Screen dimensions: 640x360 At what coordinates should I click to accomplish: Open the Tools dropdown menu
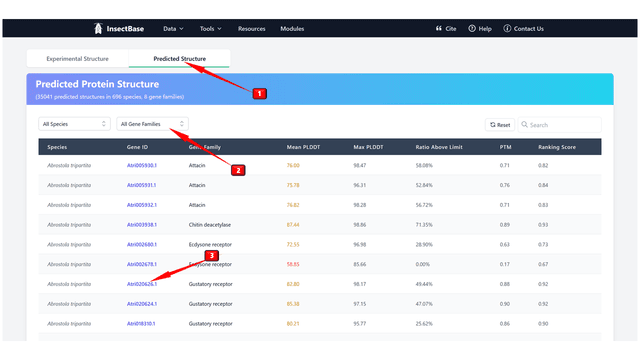pyautogui.click(x=210, y=29)
